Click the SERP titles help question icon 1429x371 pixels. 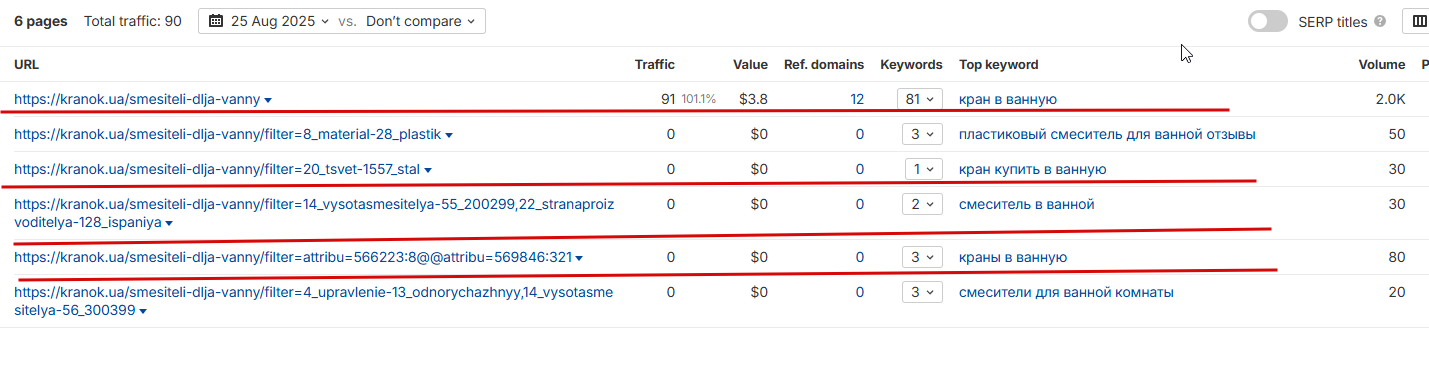1380,21
